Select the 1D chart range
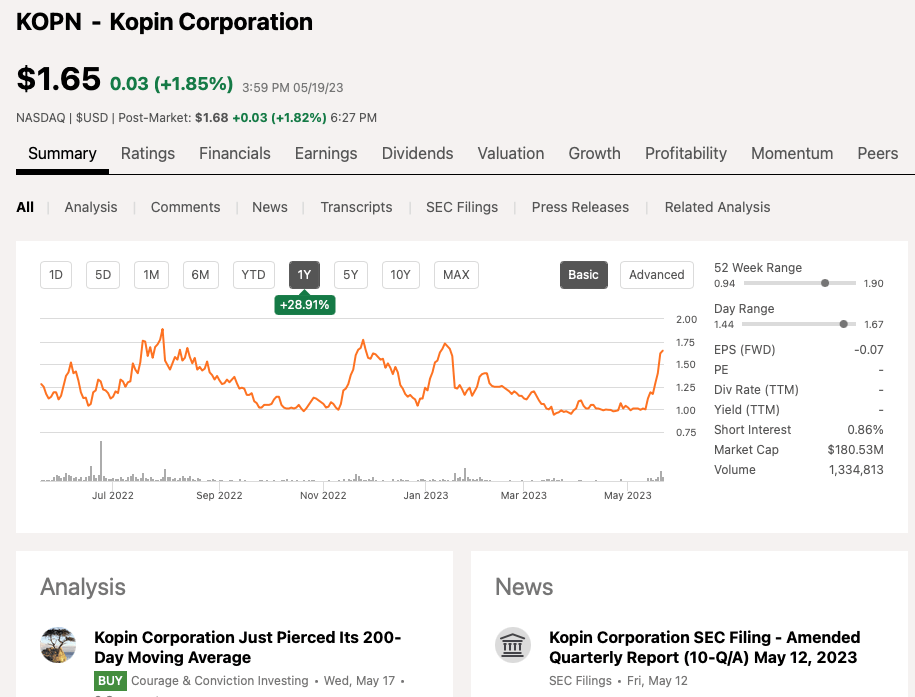The image size is (915, 697). pyautogui.click(x=56, y=275)
